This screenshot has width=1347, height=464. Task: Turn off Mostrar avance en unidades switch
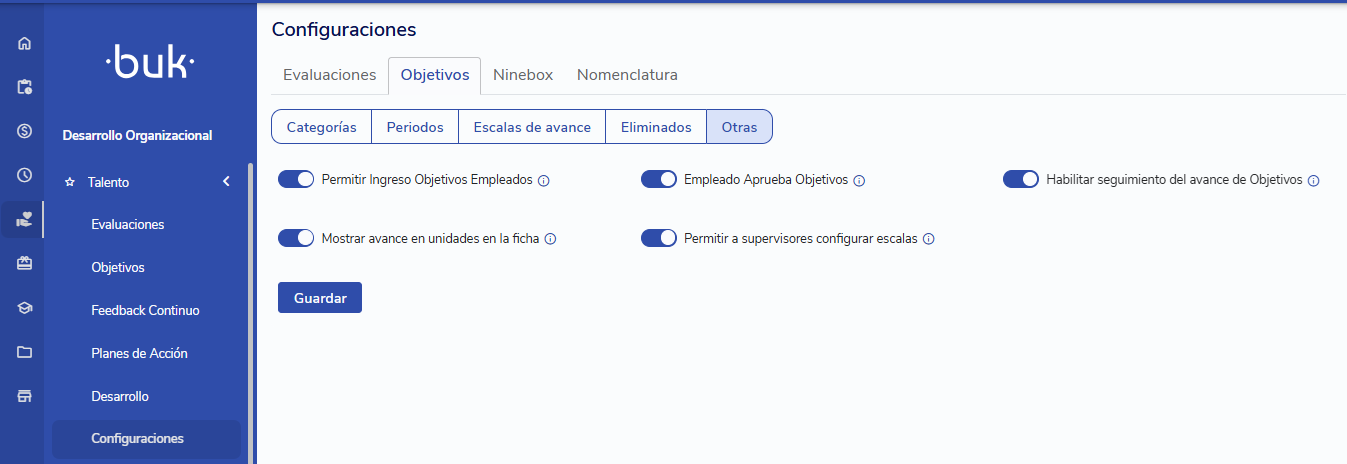point(296,238)
